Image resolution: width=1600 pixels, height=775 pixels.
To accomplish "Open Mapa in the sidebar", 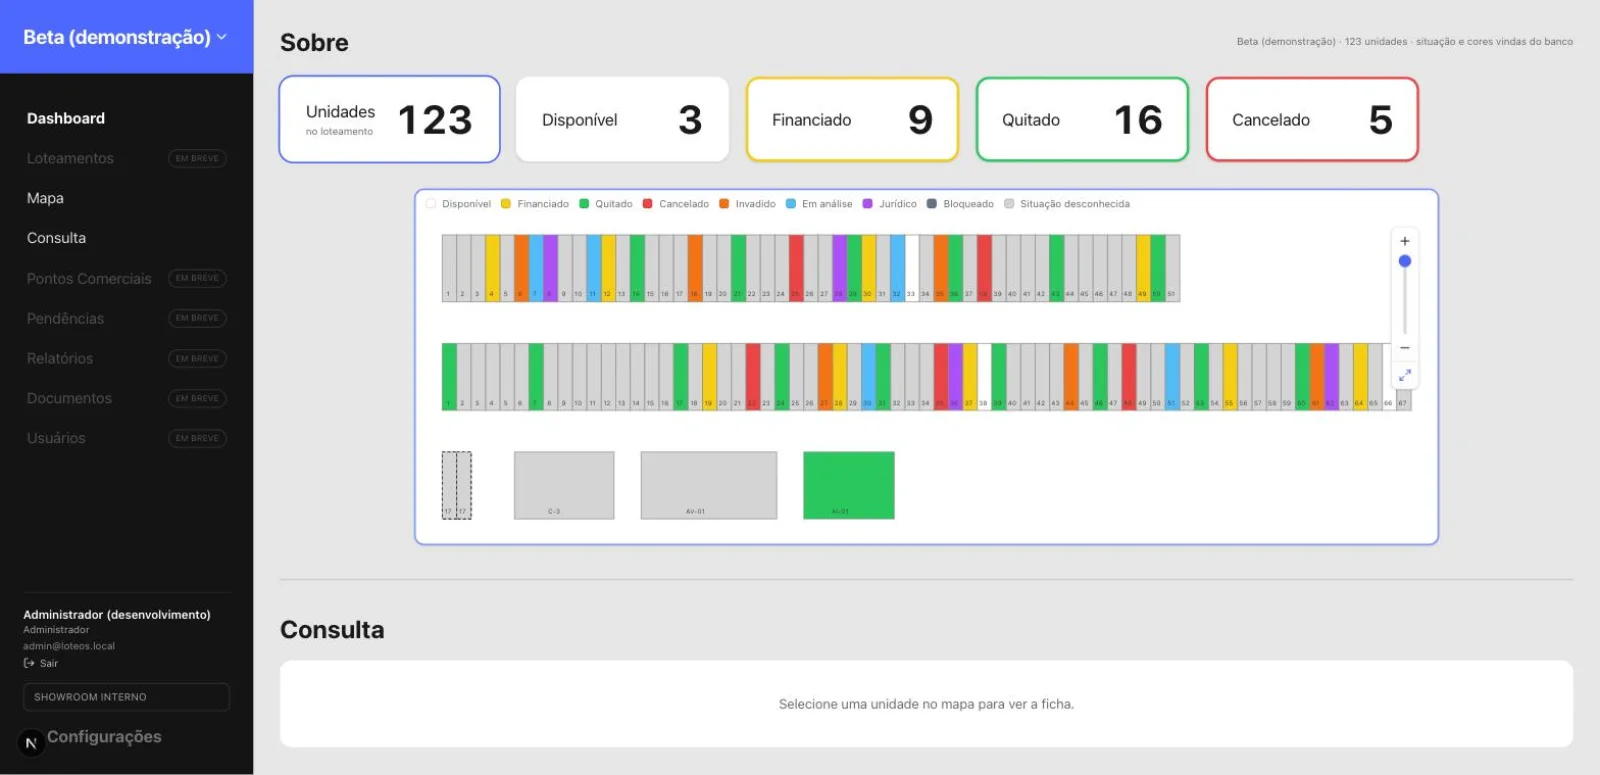I will pyautogui.click(x=45, y=198).
